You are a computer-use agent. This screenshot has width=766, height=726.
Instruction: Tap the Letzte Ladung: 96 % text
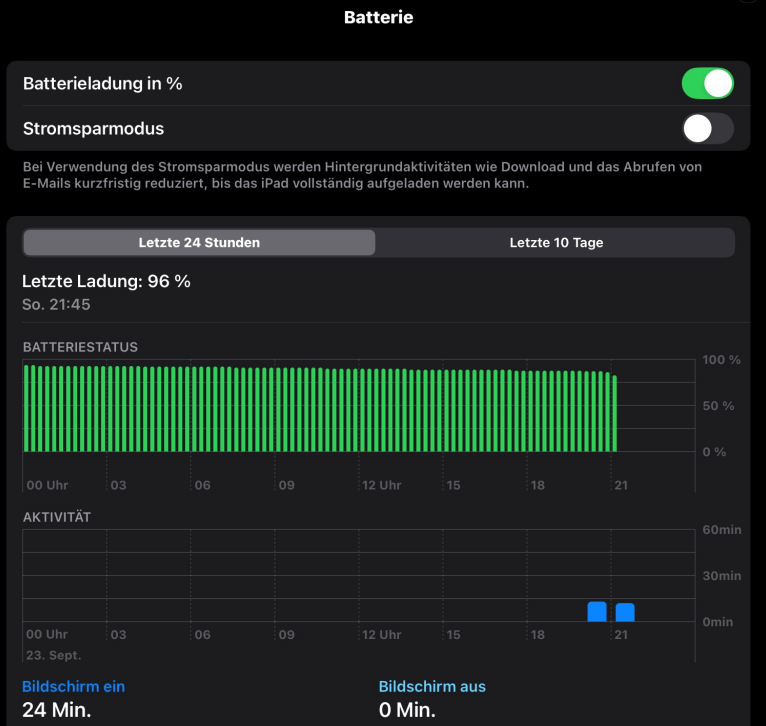click(x=106, y=281)
